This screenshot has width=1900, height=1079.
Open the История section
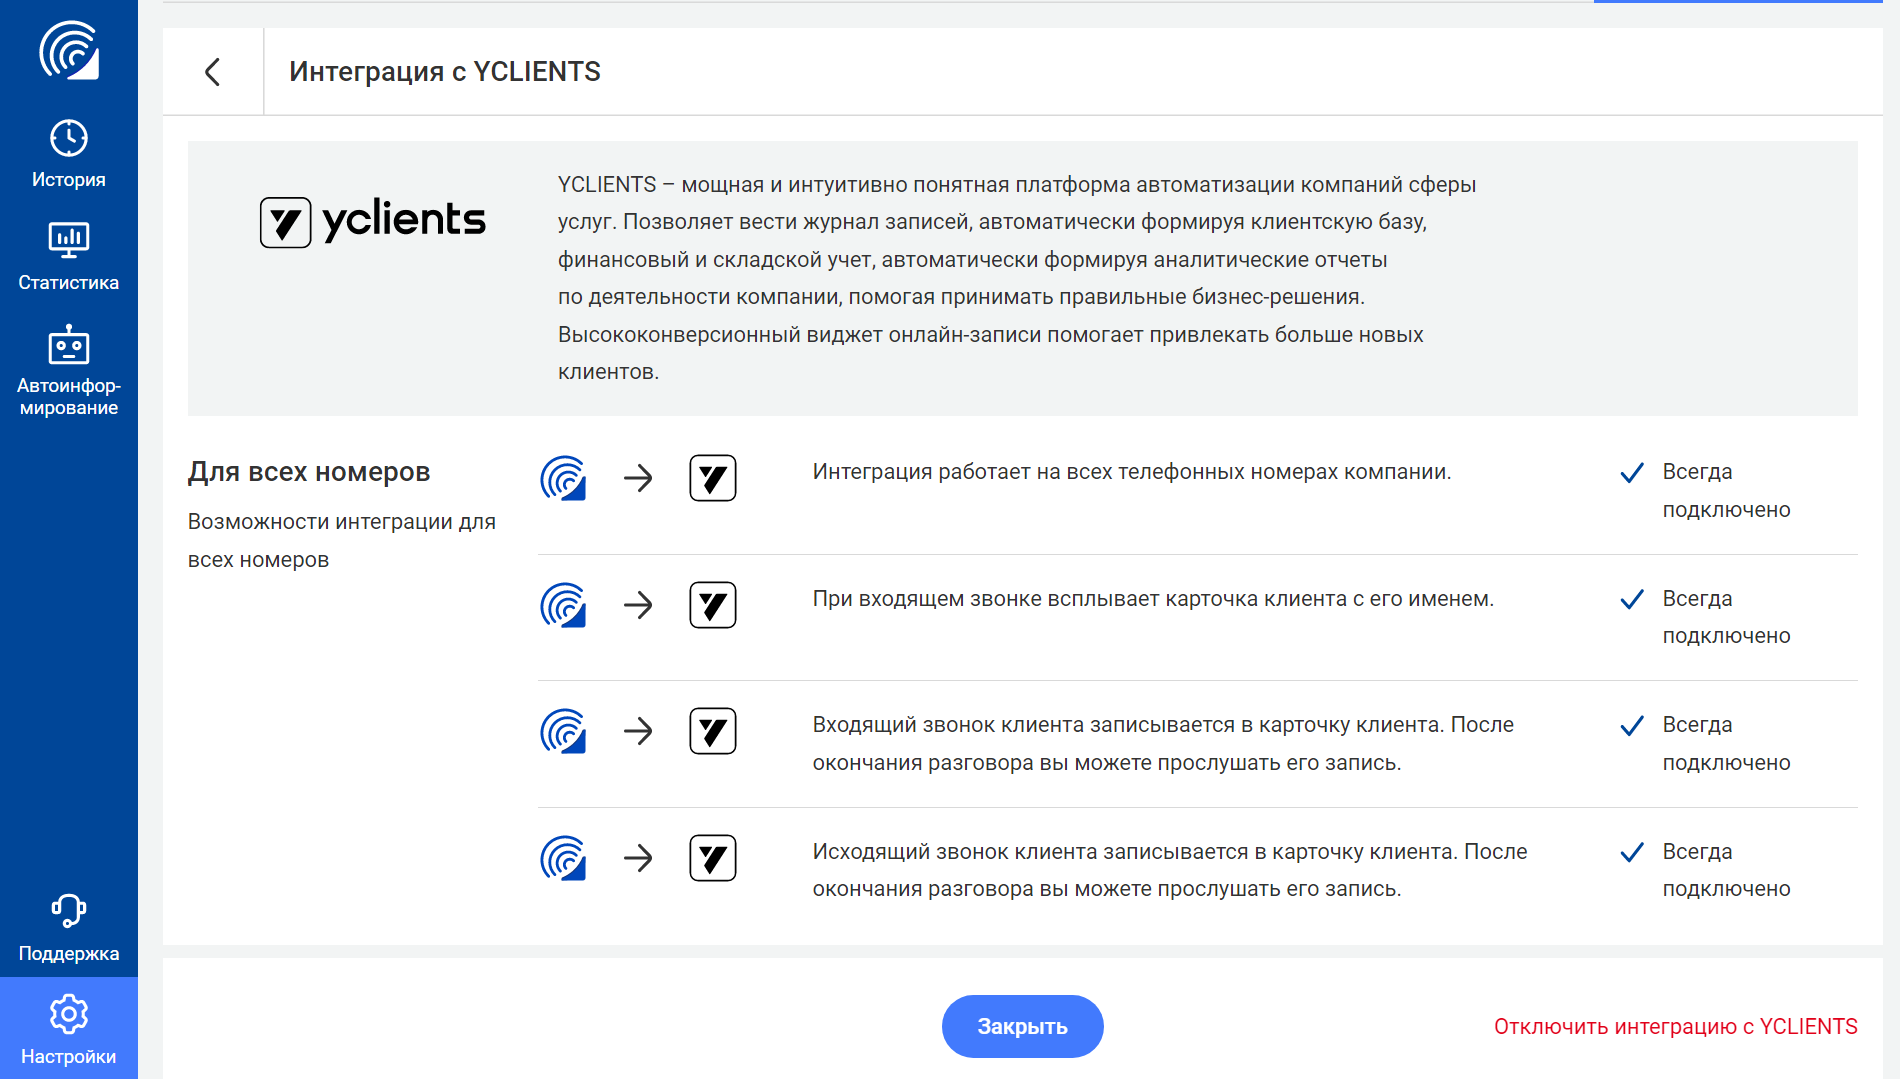tap(69, 154)
